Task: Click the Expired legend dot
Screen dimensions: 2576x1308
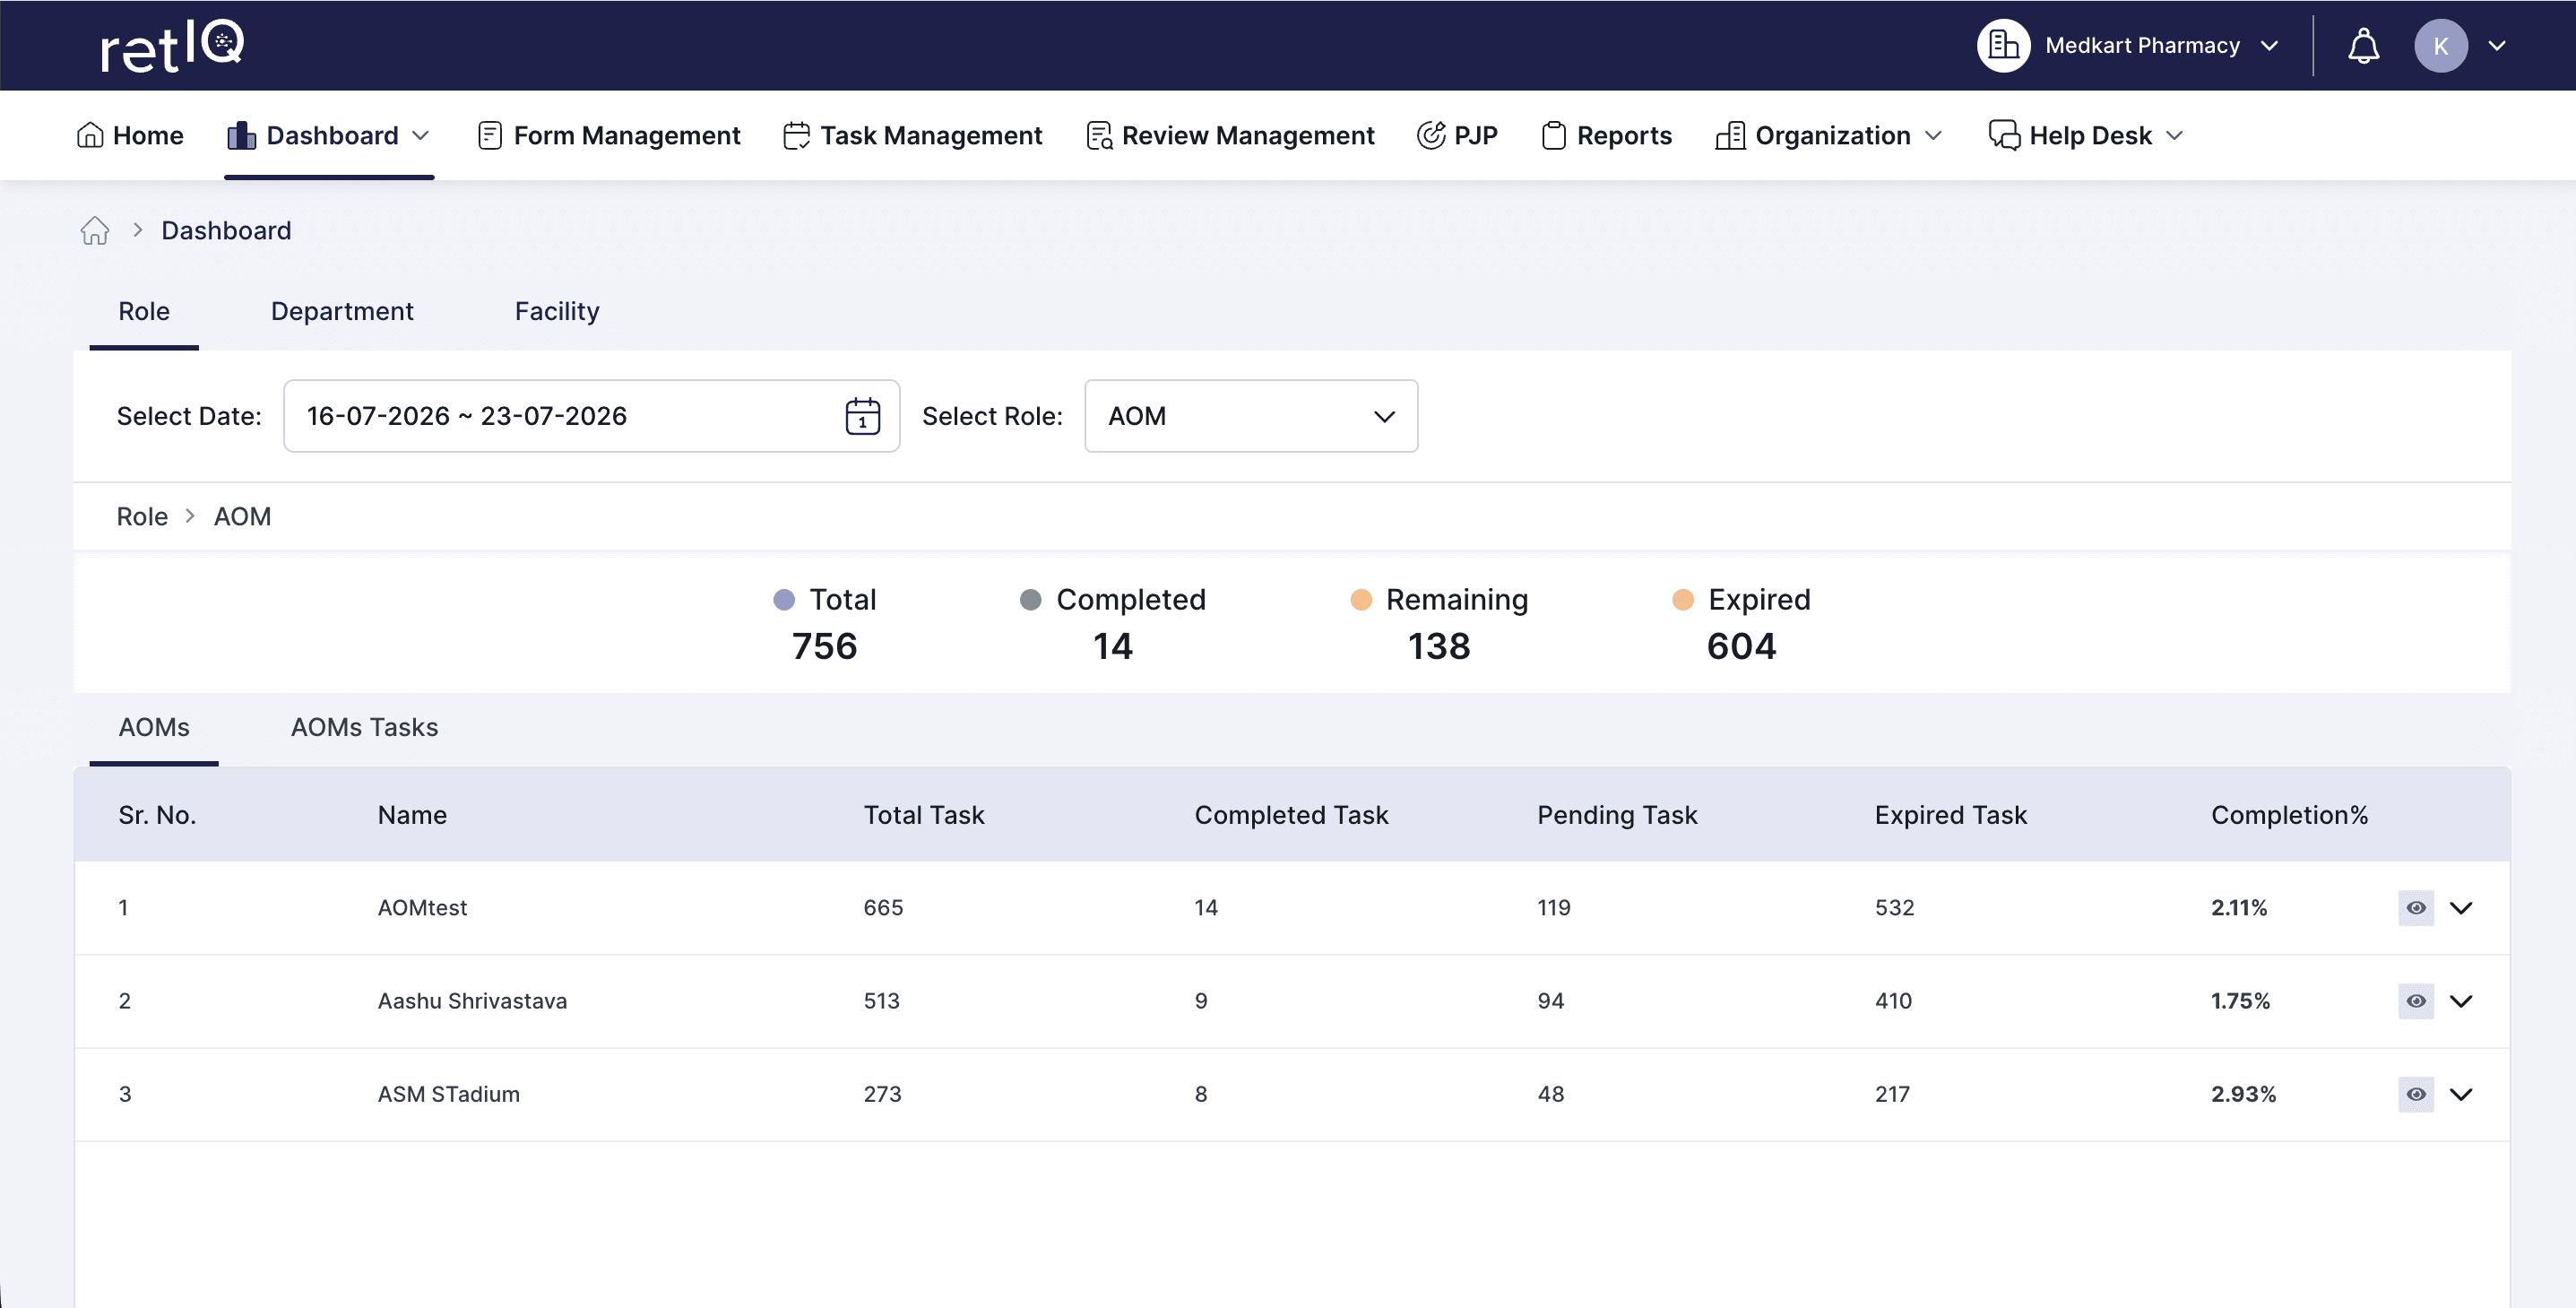Action: 1683,599
